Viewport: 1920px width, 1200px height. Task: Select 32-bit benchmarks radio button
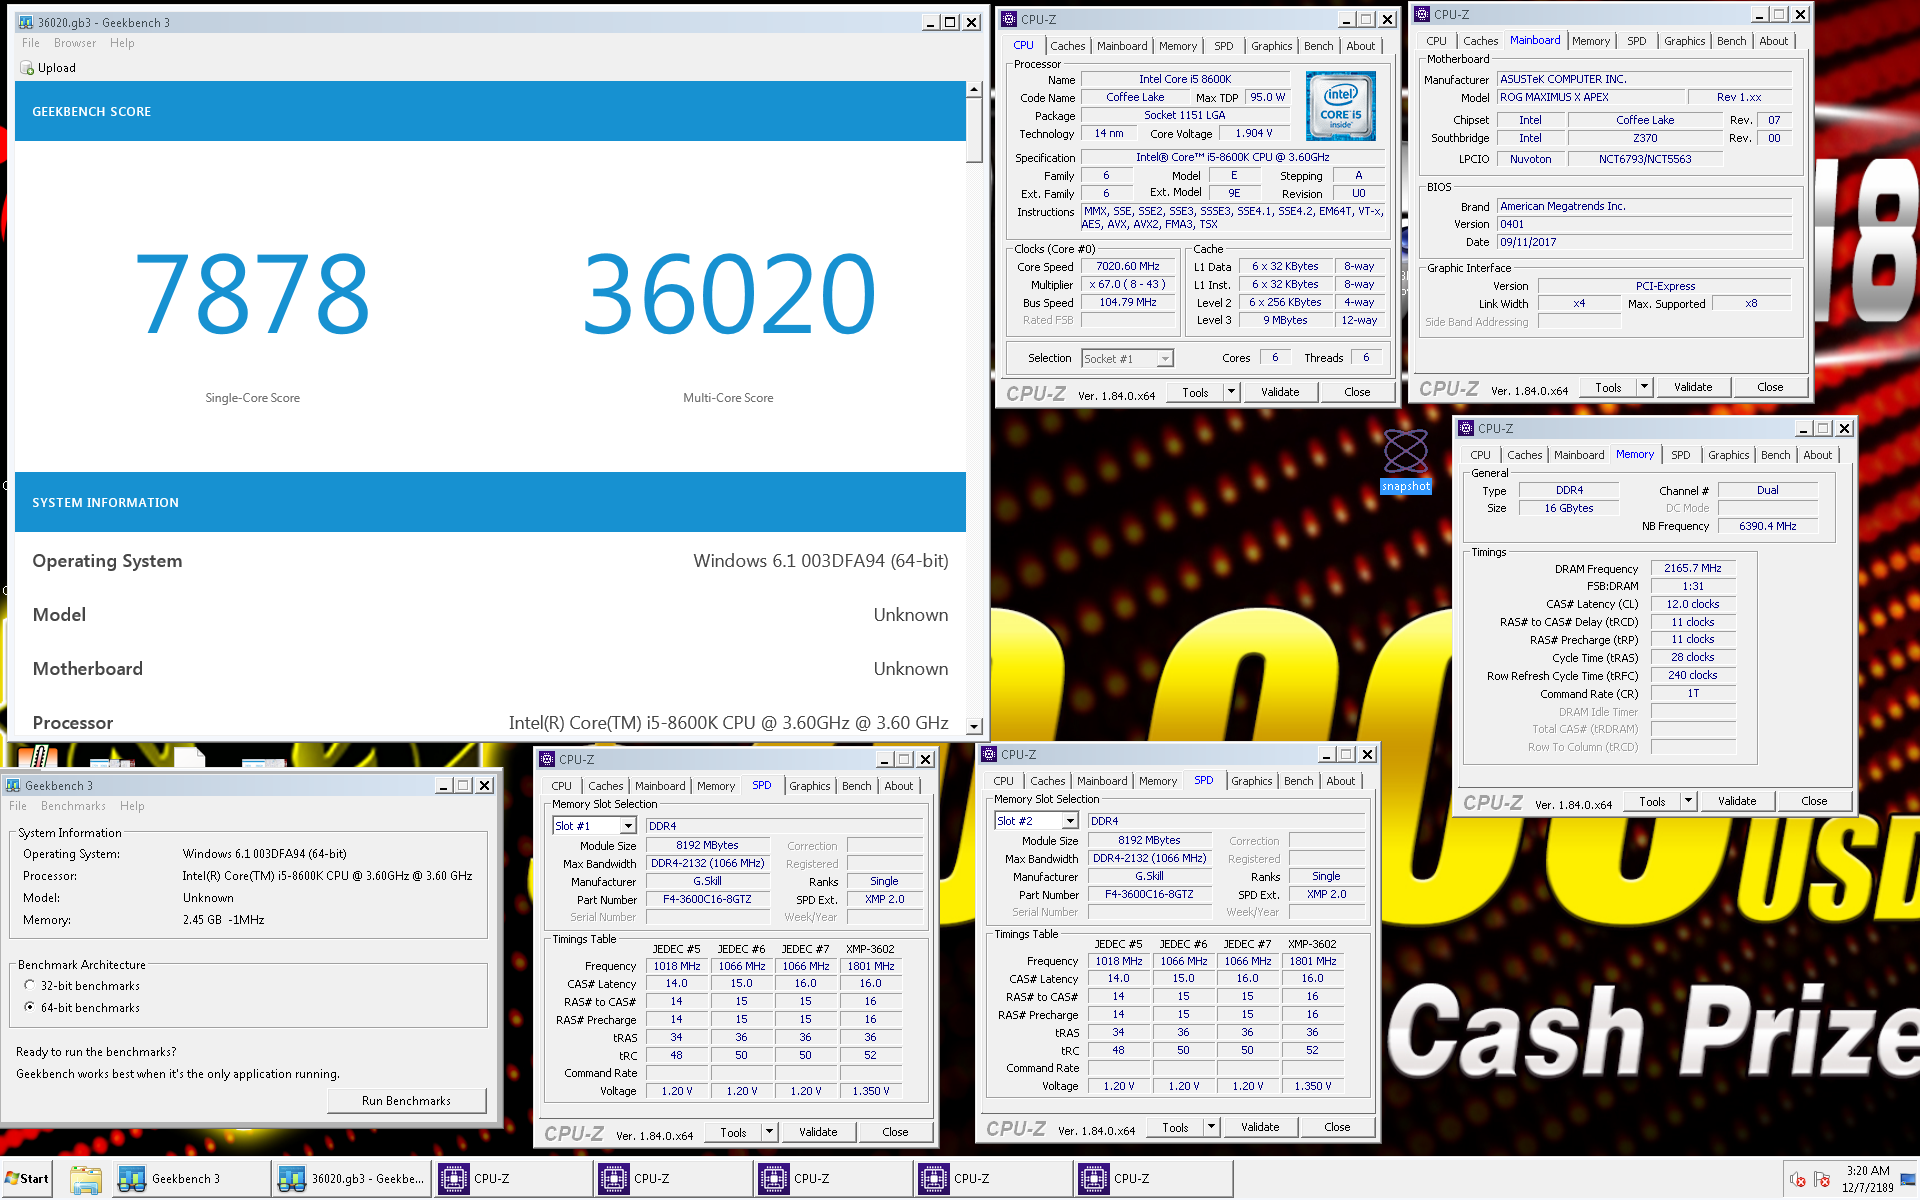click(x=30, y=985)
